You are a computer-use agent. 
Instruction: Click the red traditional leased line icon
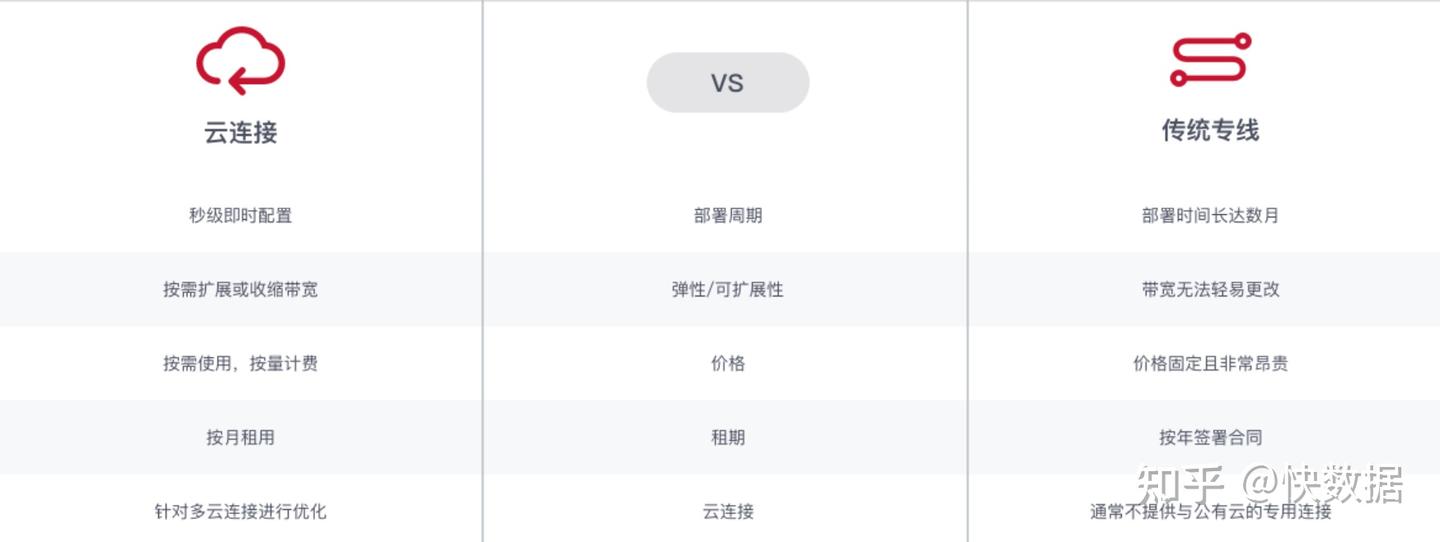click(1210, 60)
